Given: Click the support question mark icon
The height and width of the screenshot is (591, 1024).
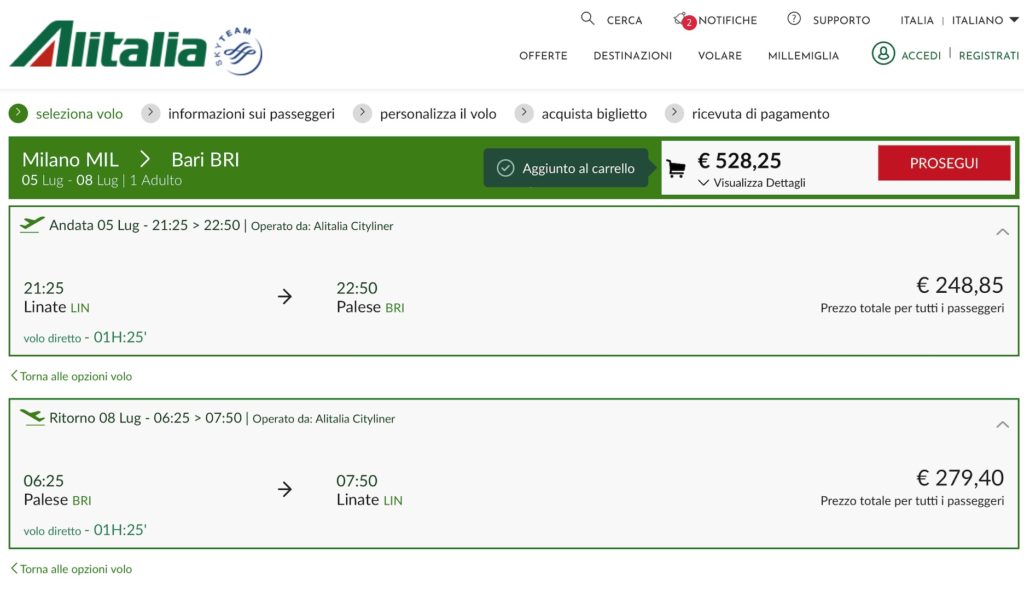Looking at the screenshot, I should [793, 19].
